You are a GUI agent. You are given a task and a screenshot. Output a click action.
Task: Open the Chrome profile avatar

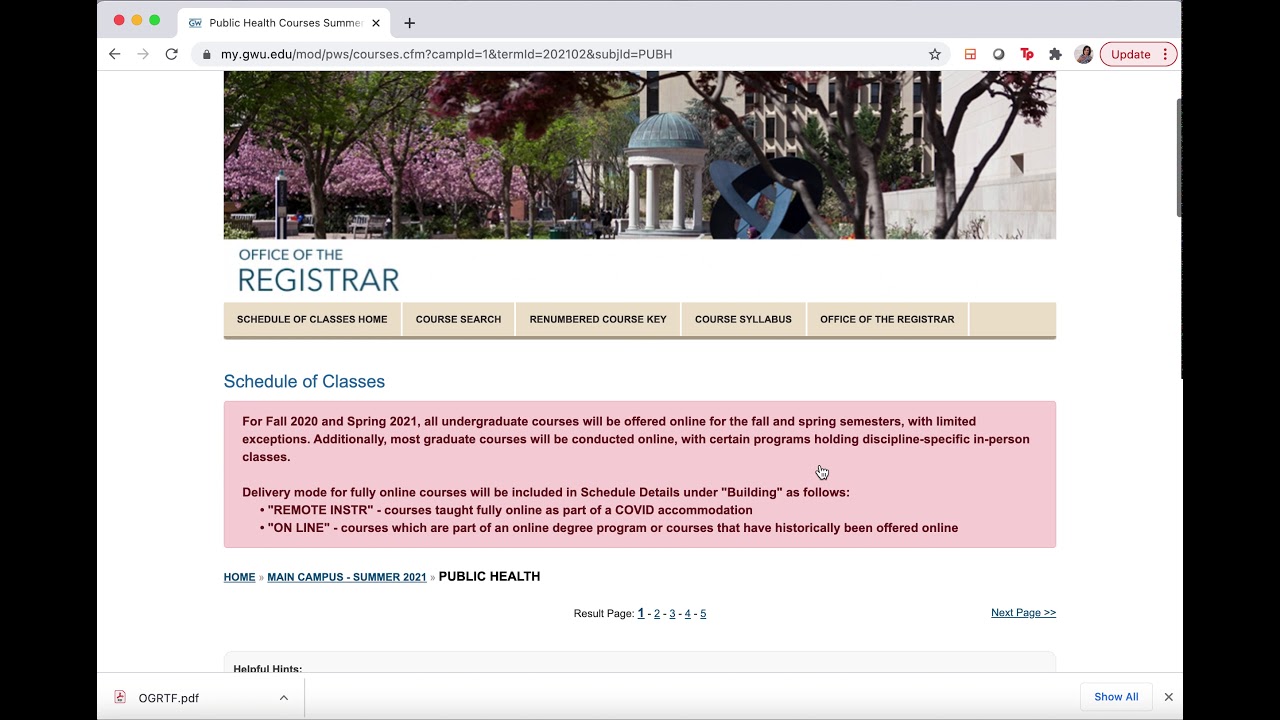[x=1084, y=54]
